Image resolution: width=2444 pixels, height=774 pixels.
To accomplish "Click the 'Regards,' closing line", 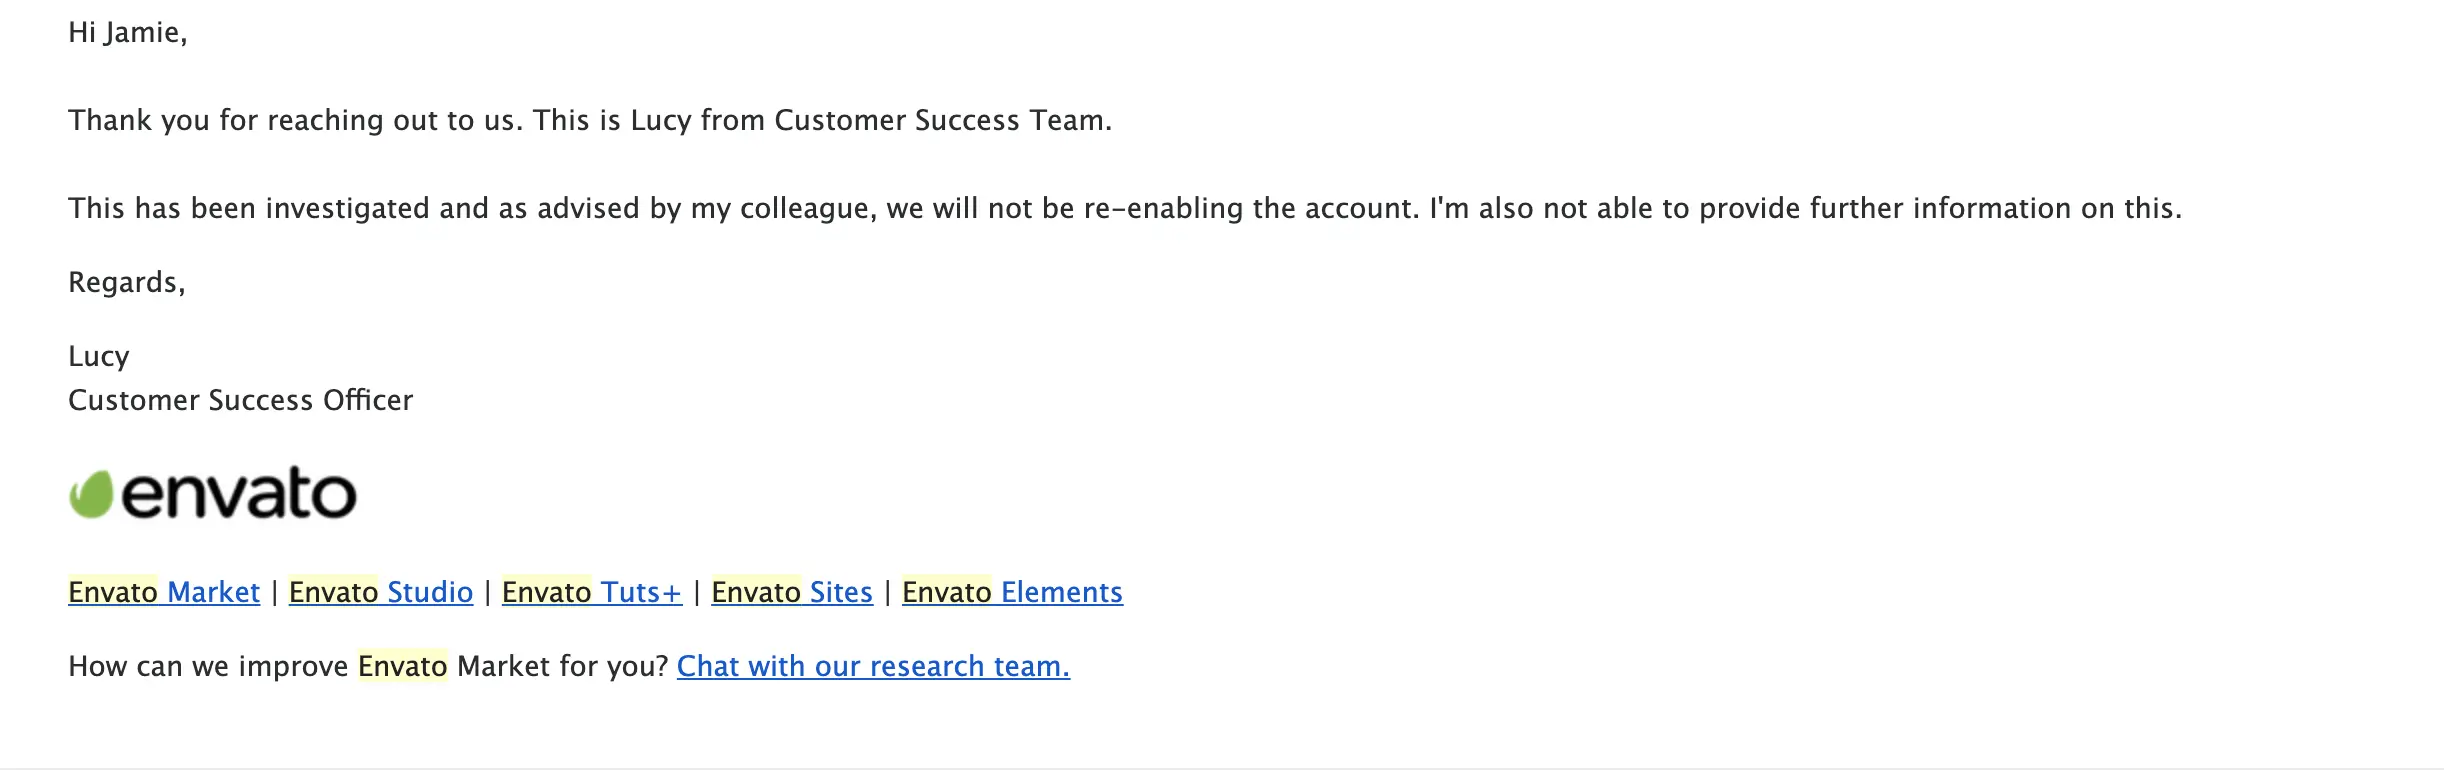I will (127, 282).
